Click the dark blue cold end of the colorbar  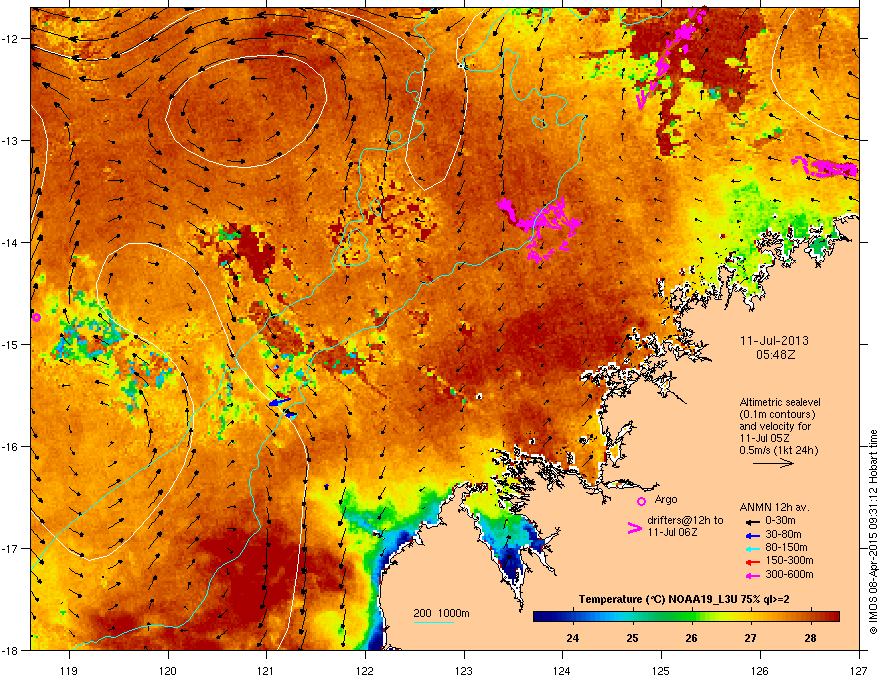(x=543, y=617)
